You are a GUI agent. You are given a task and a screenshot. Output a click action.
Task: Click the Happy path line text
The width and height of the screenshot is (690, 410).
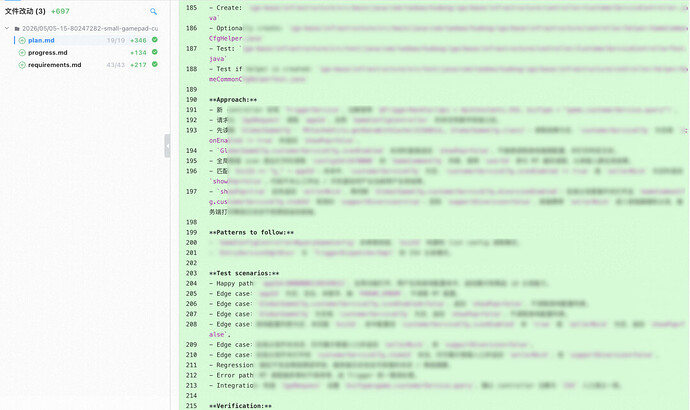[235, 284]
